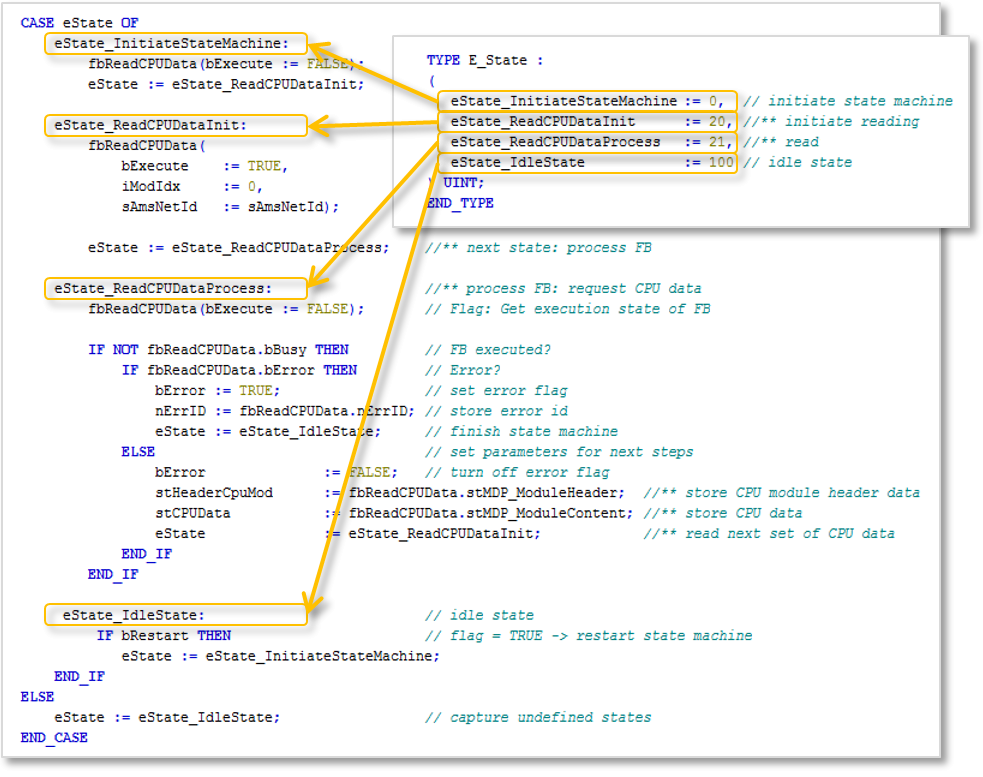Image resolution: width=983 pixels, height=777 pixels.
Task: Click comment "// Flag: Get execution state of FB"
Action: [567, 309]
